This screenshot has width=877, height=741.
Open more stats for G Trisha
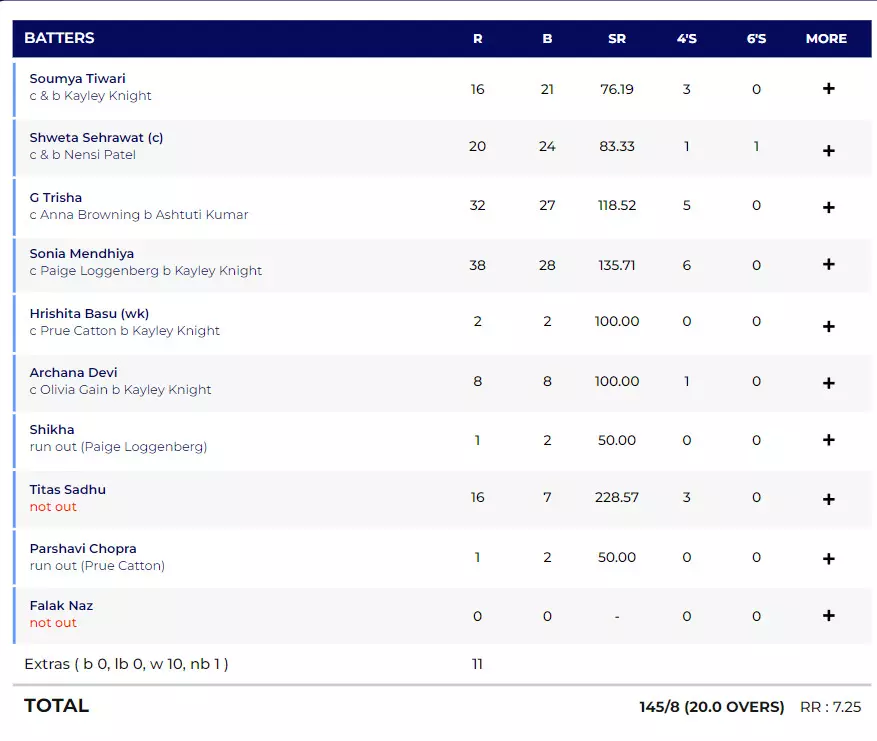[x=828, y=207]
